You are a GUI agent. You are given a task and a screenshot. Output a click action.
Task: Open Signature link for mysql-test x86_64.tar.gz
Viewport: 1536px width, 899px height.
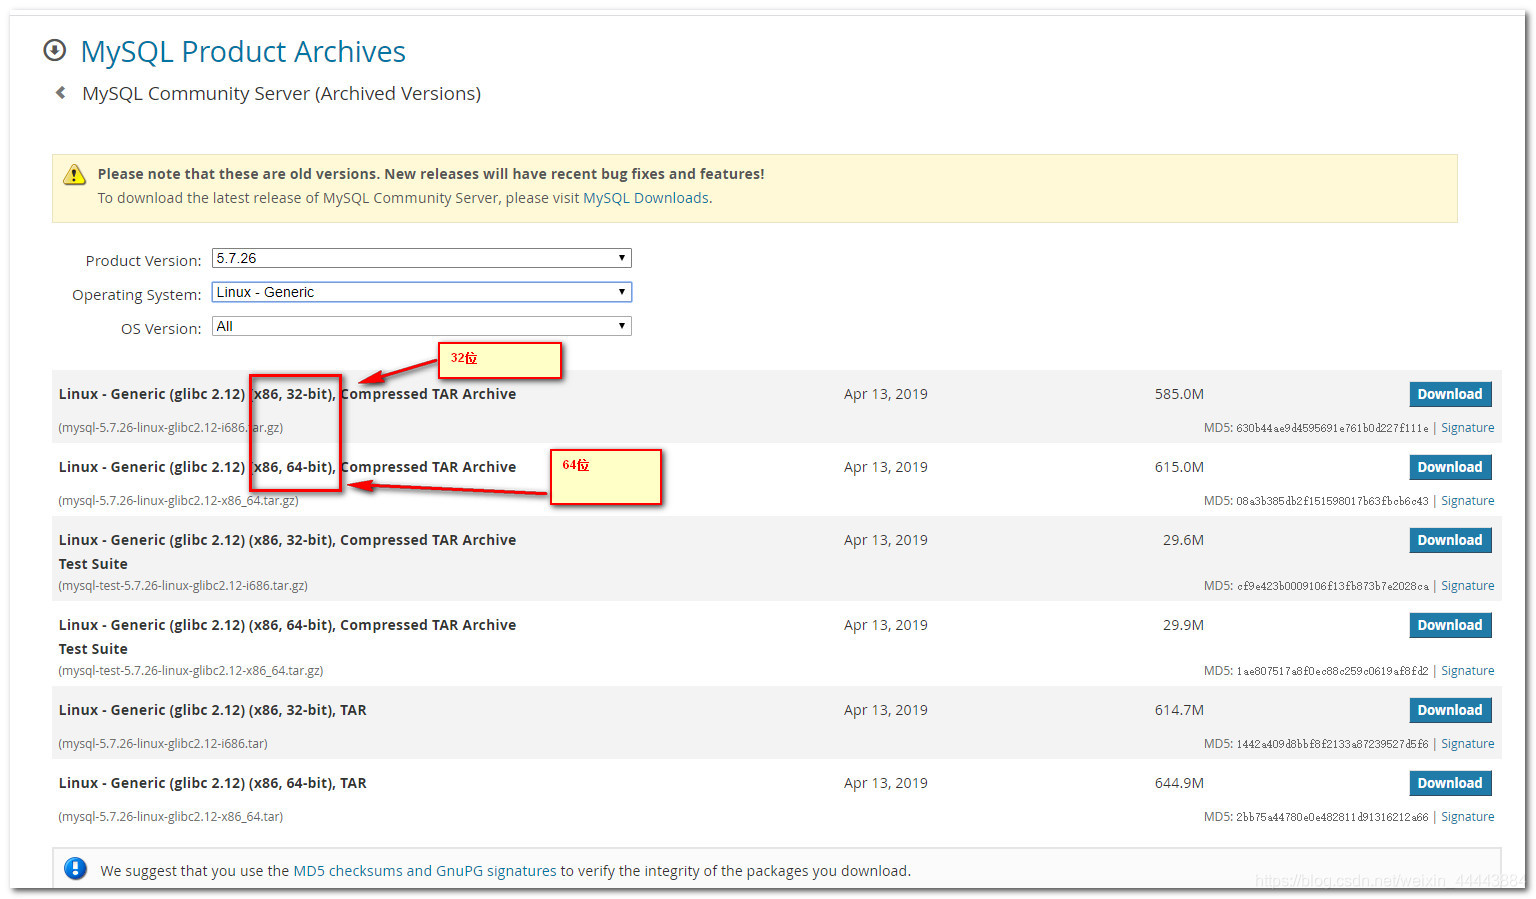pyautogui.click(x=1467, y=671)
